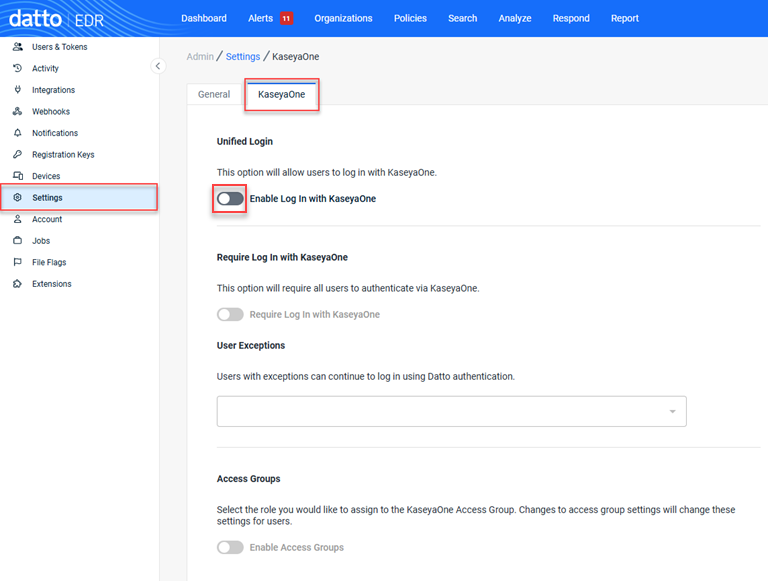The height and width of the screenshot is (581, 768).
Task: Click the Notifications bell icon
Action: [x=18, y=133]
